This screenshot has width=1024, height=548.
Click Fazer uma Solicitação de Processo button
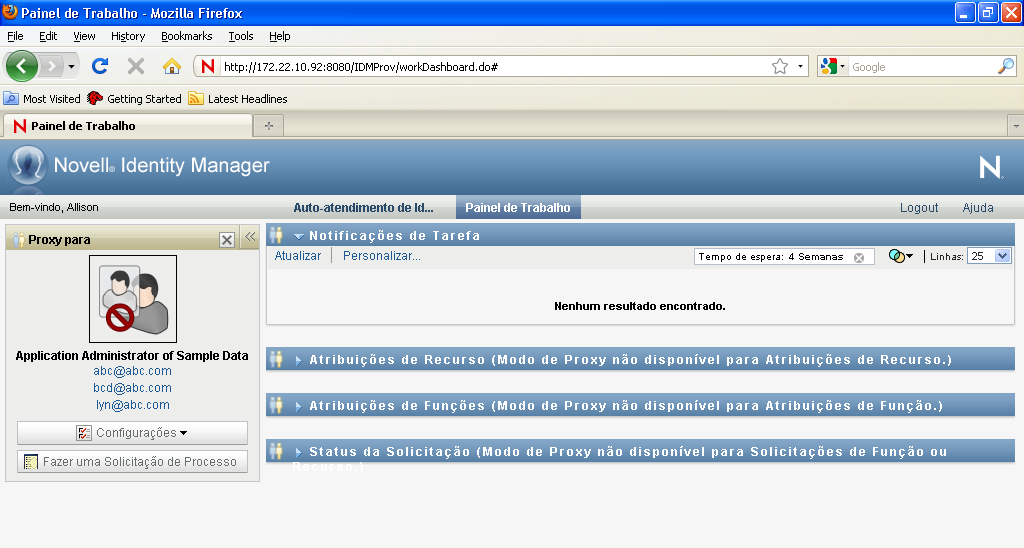tap(133, 461)
